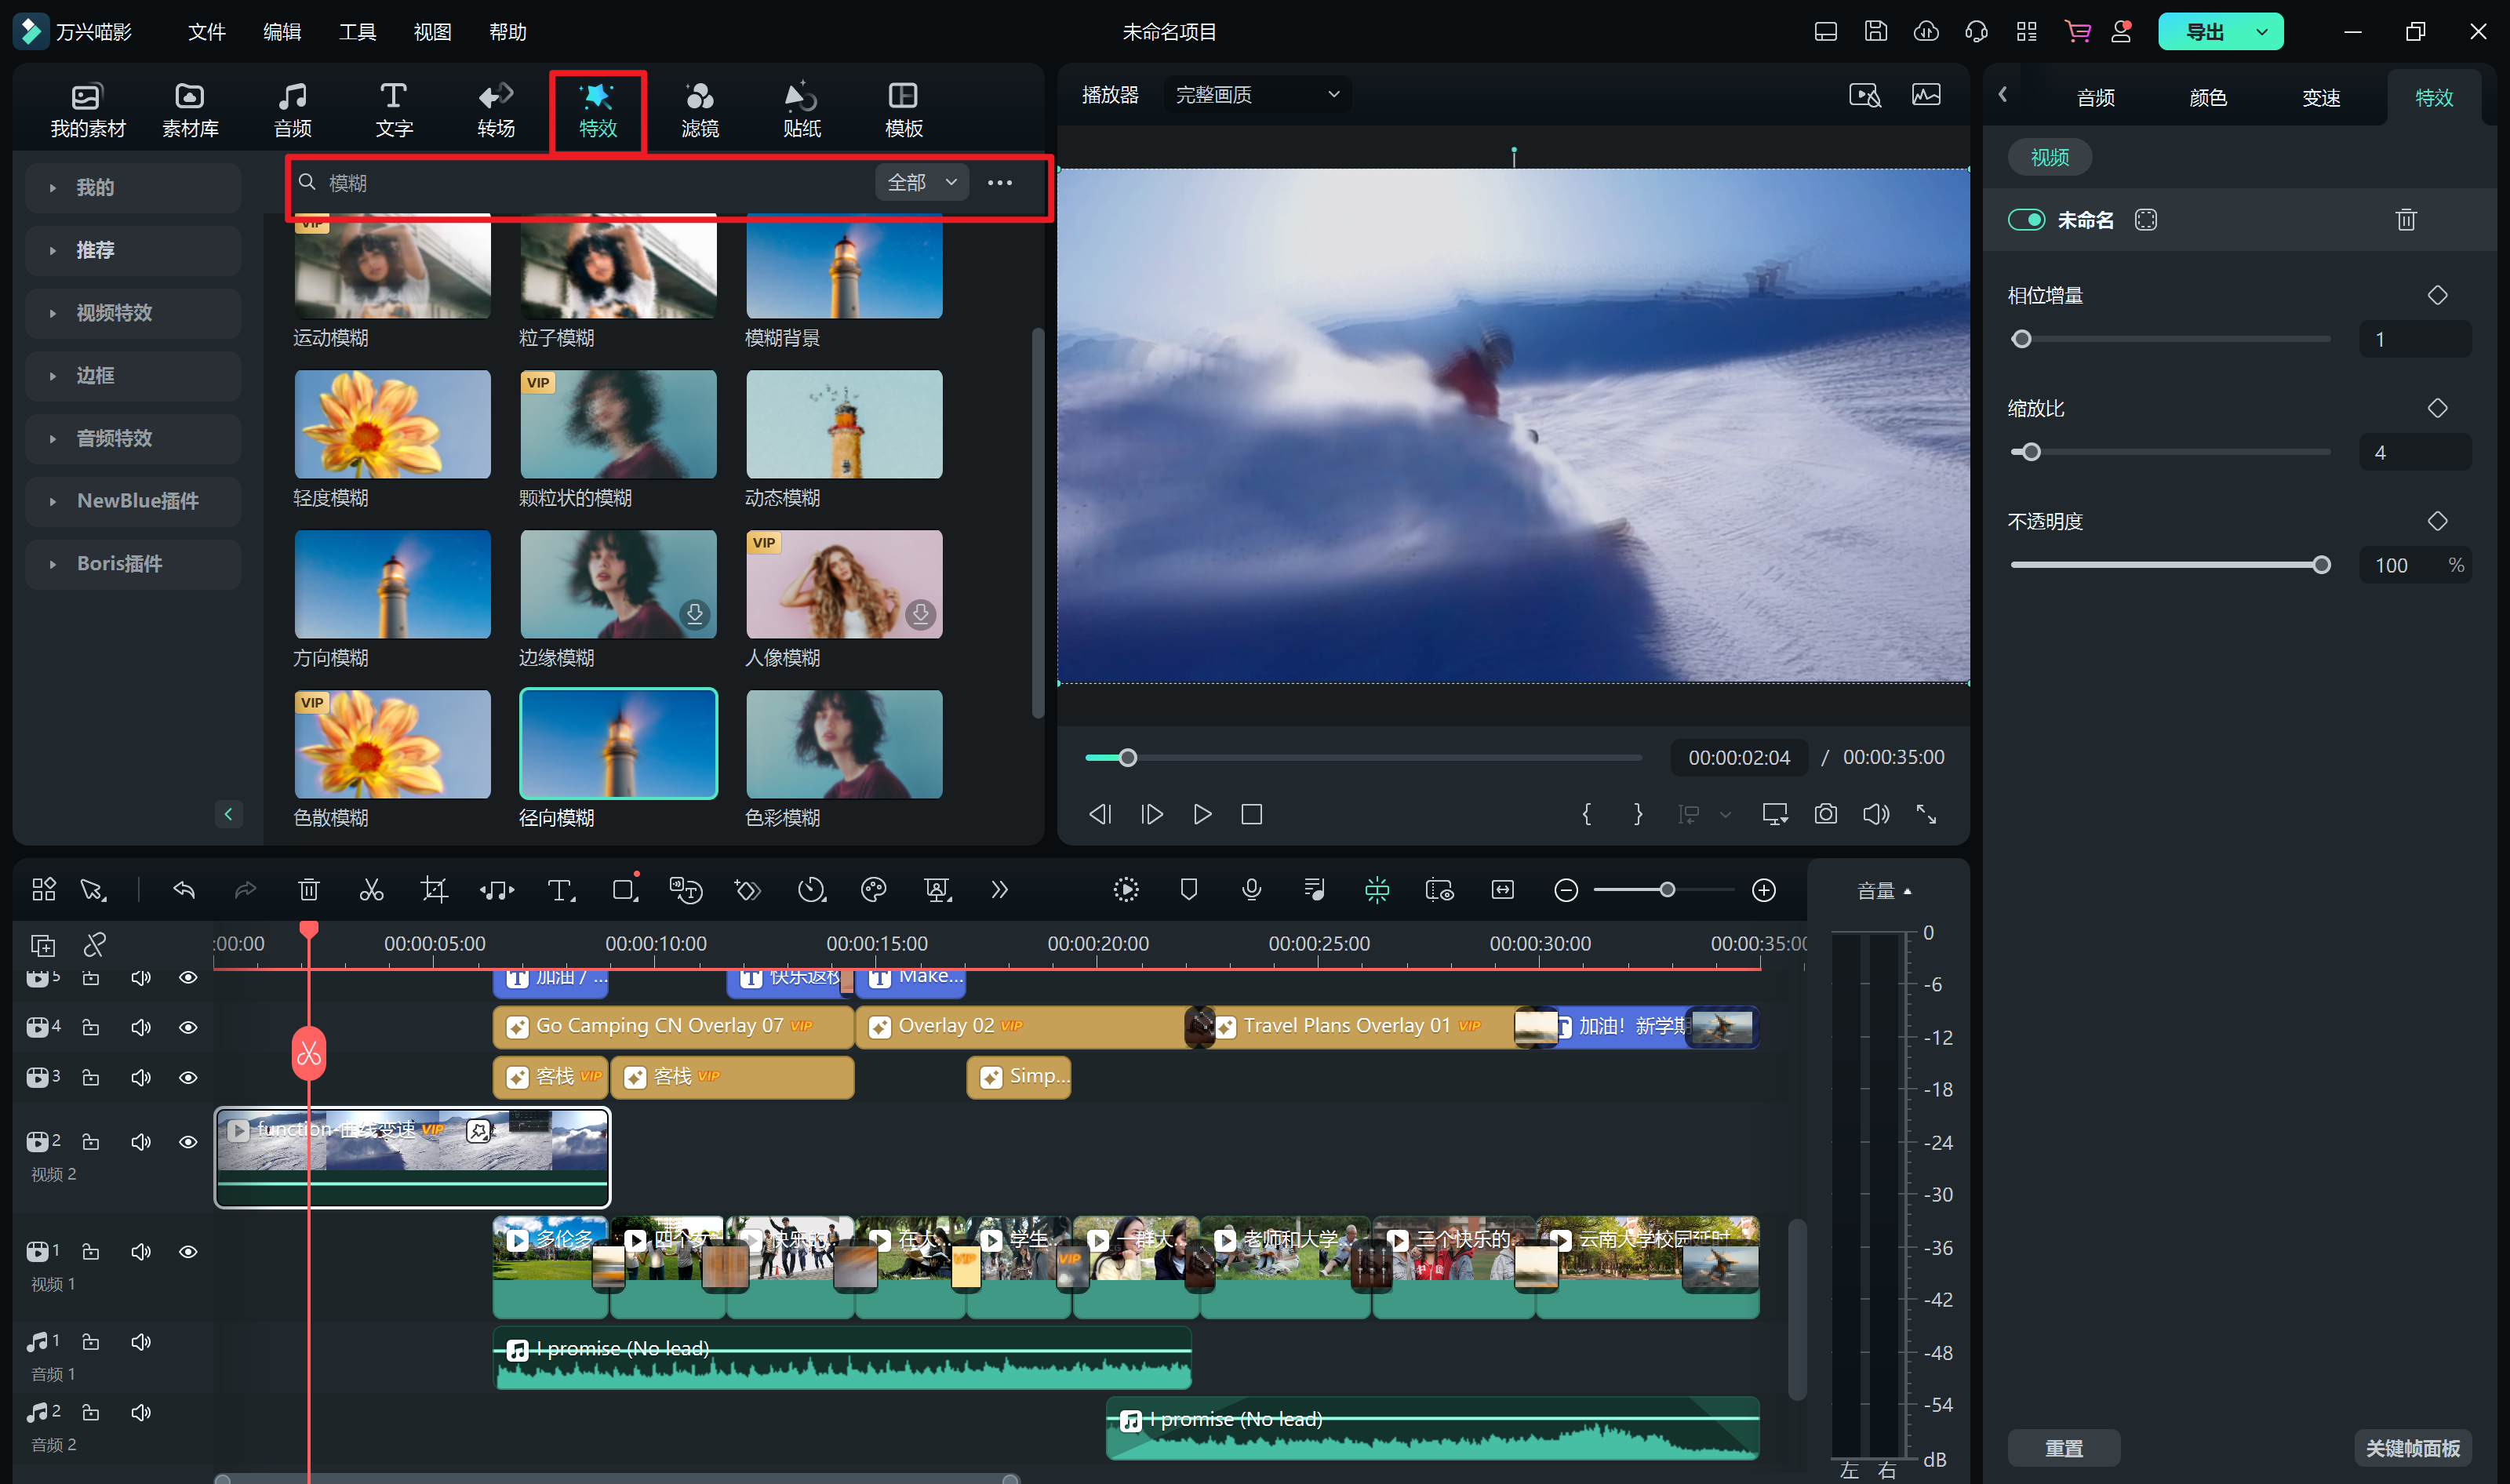Viewport: 2510px width, 1484px height.
Task: Click the marker shield icon in timeline toolbar
Action: click(x=1189, y=889)
